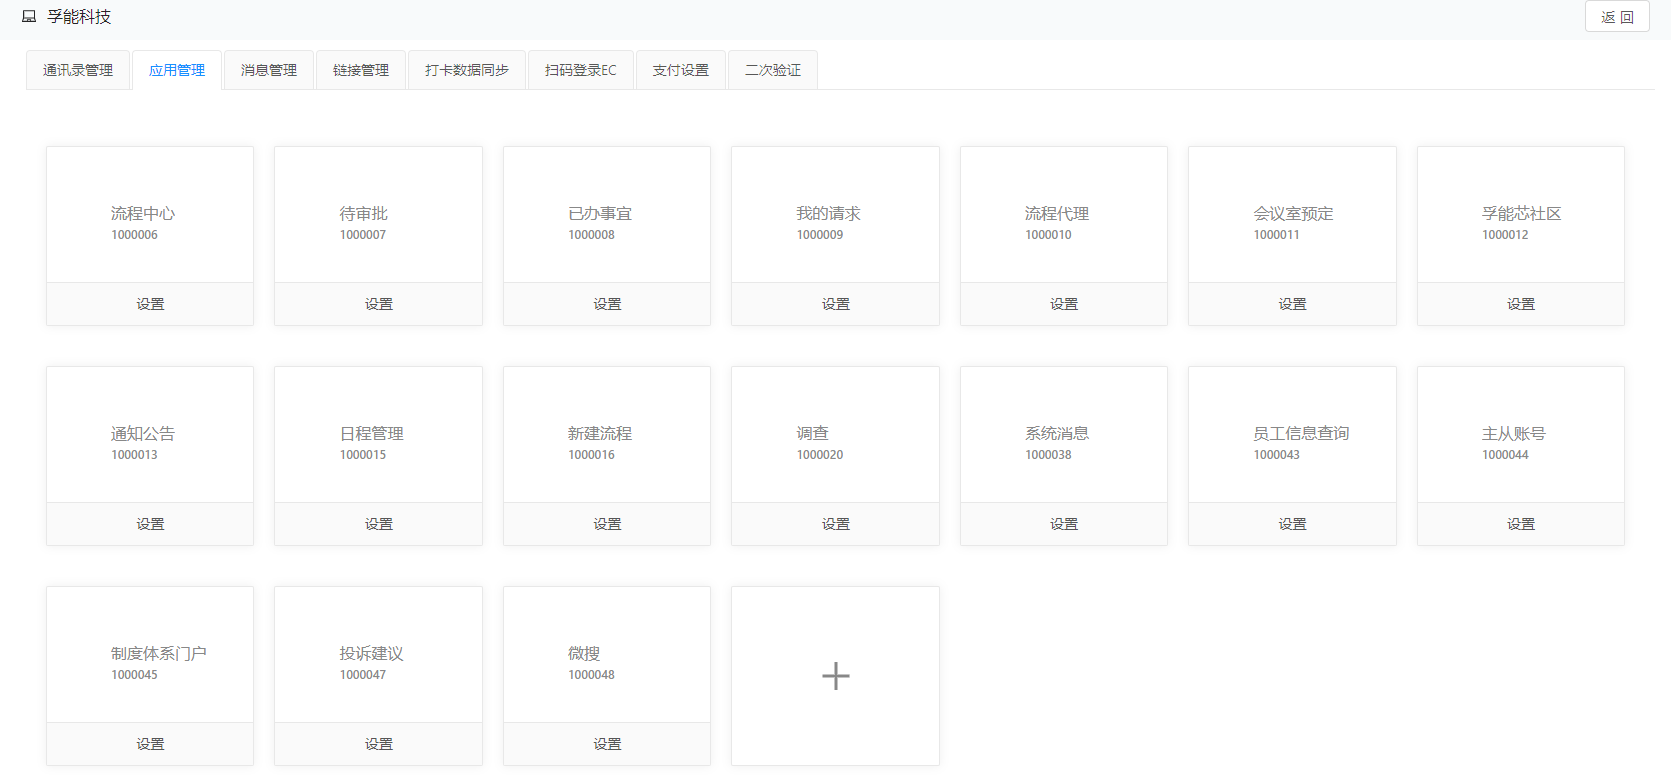1671x776 pixels.
Task: Click the 微搜 app name
Action: pyautogui.click(x=584, y=653)
